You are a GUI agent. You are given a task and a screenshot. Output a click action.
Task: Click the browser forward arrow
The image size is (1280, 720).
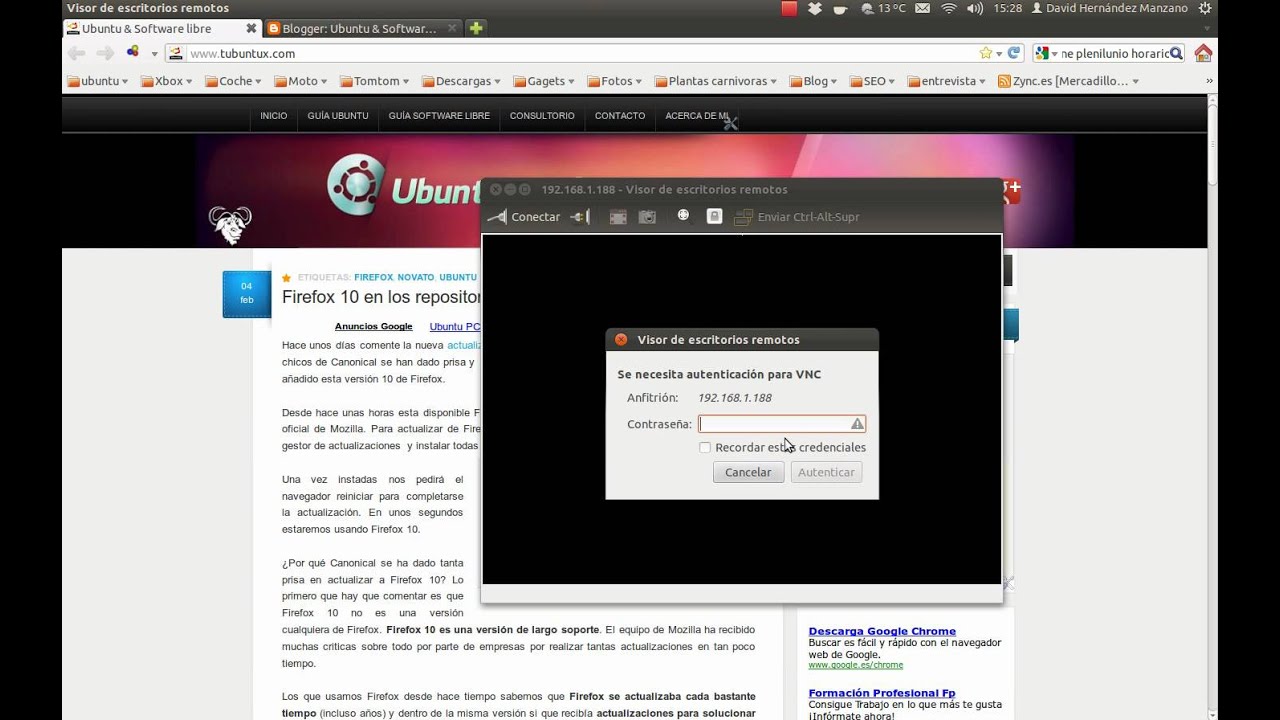[105, 53]
